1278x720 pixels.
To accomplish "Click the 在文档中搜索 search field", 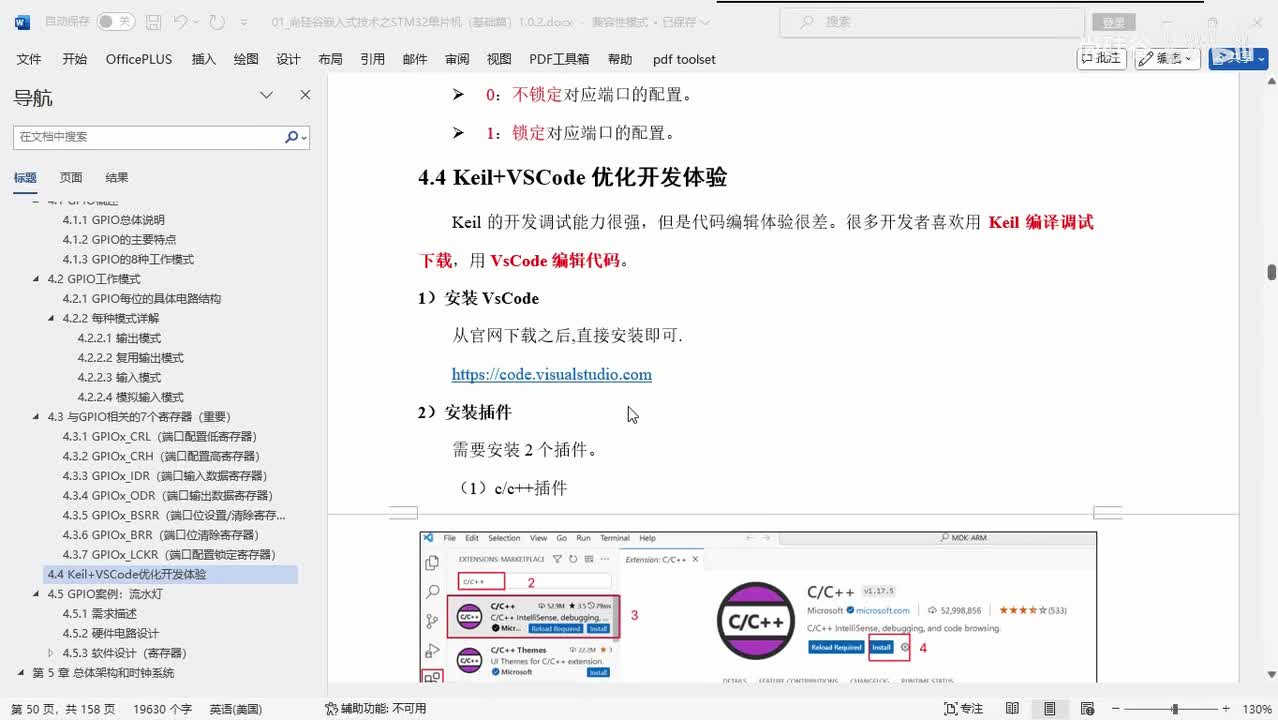I will 148,137.
